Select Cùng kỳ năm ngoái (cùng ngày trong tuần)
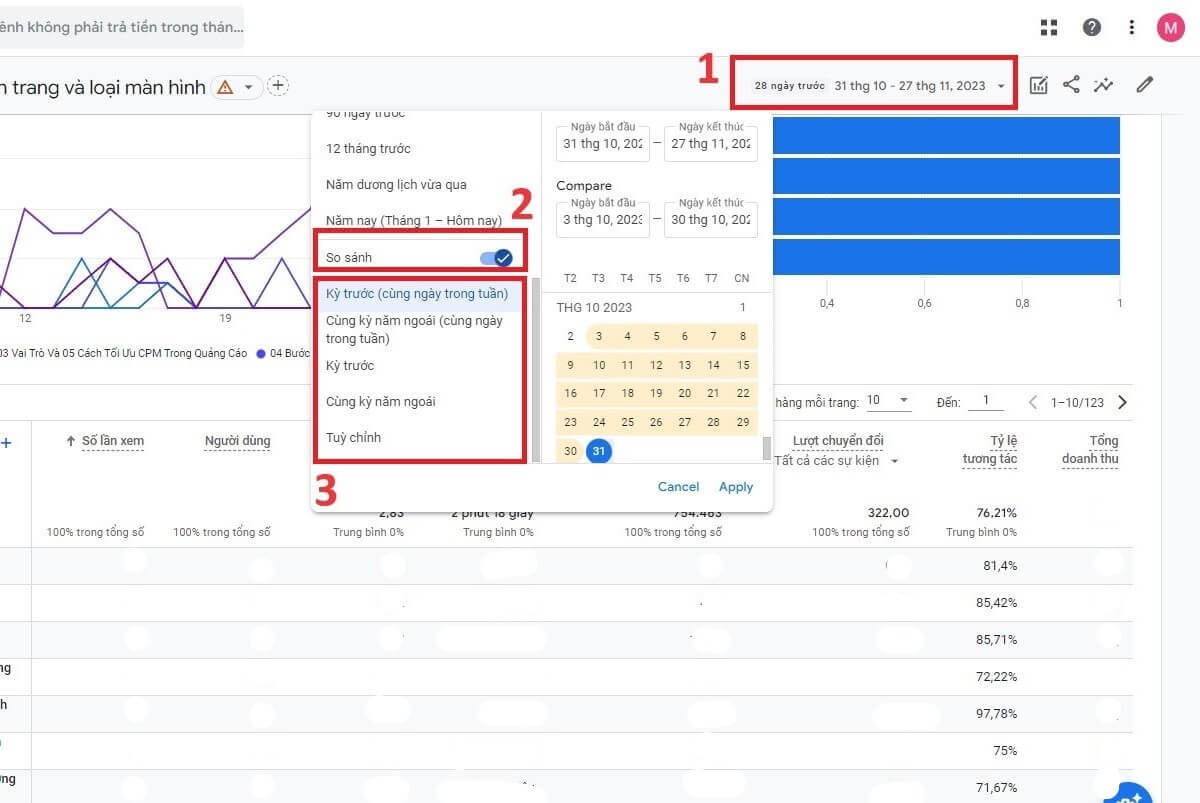Viewport: 1200px width, 803px height. coord(414,329)
